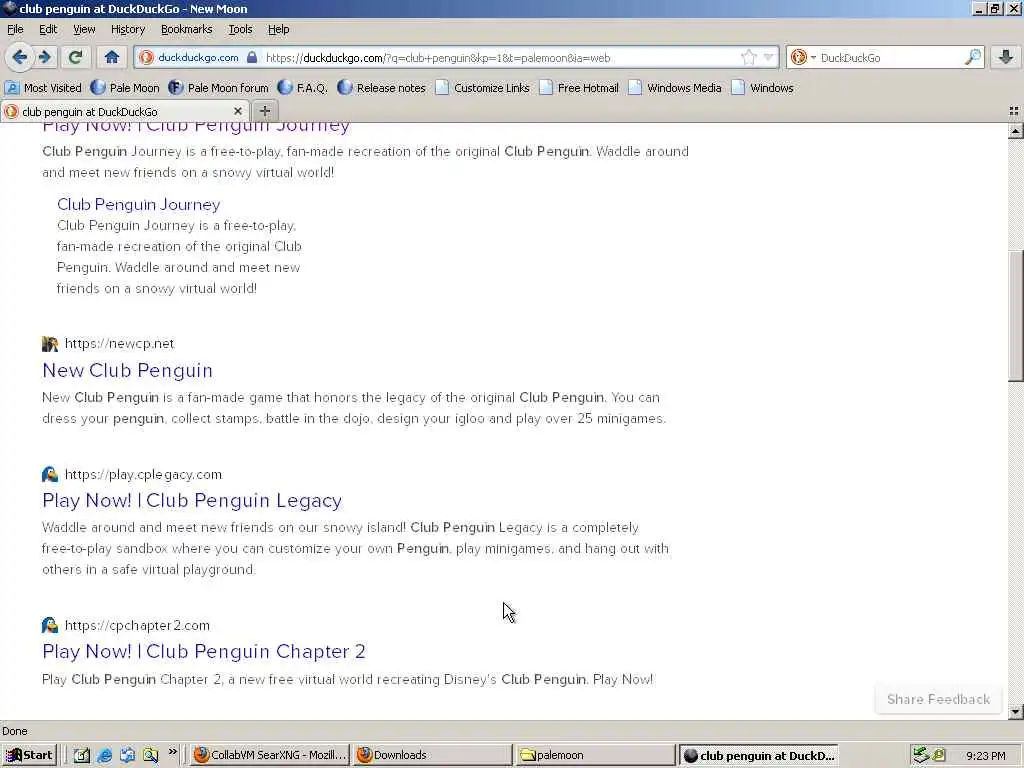Close the club penguin tab with its X

[x=238, y=111]
